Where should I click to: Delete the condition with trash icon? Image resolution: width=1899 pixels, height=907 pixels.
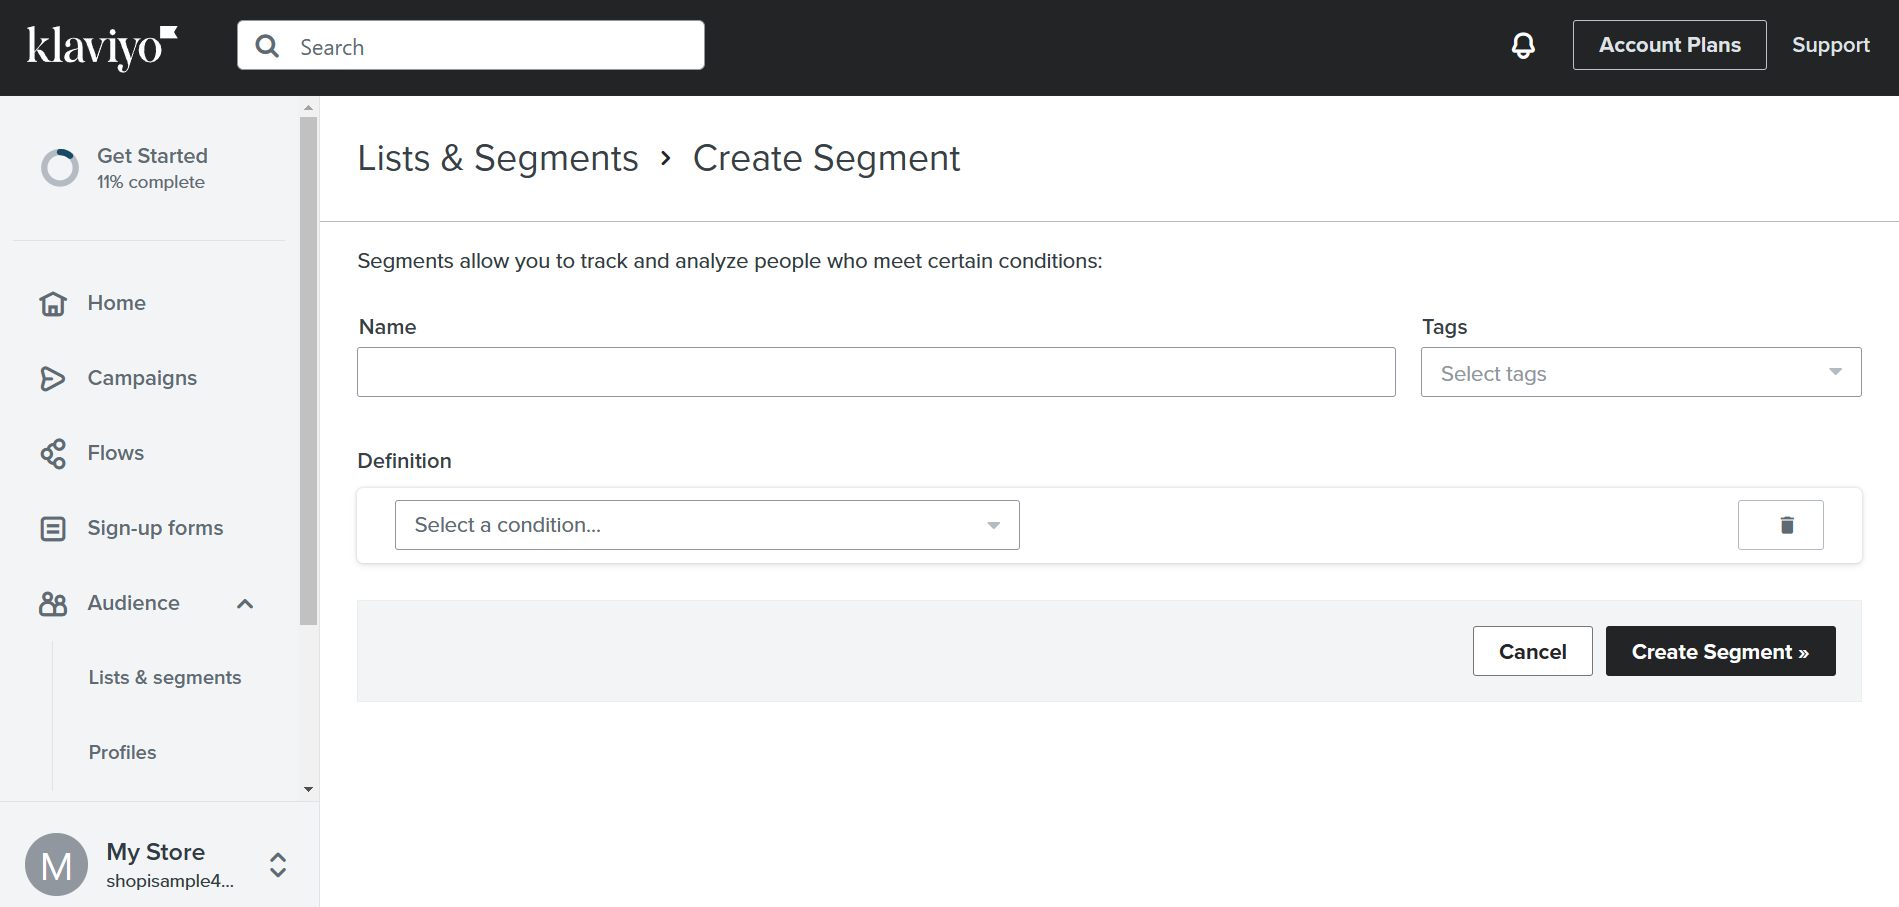pyautogui.click(x=1780, y=525)
